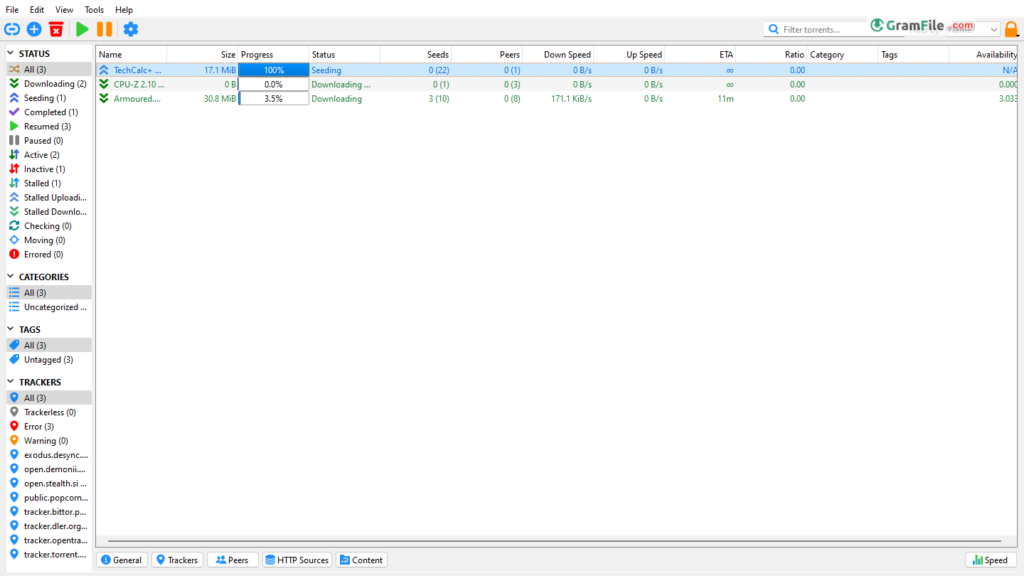Screen dimensions: 1024x576
Task: Select the Stalled (1) status filter
Action: pyautogui.click(x=49, y=184)
